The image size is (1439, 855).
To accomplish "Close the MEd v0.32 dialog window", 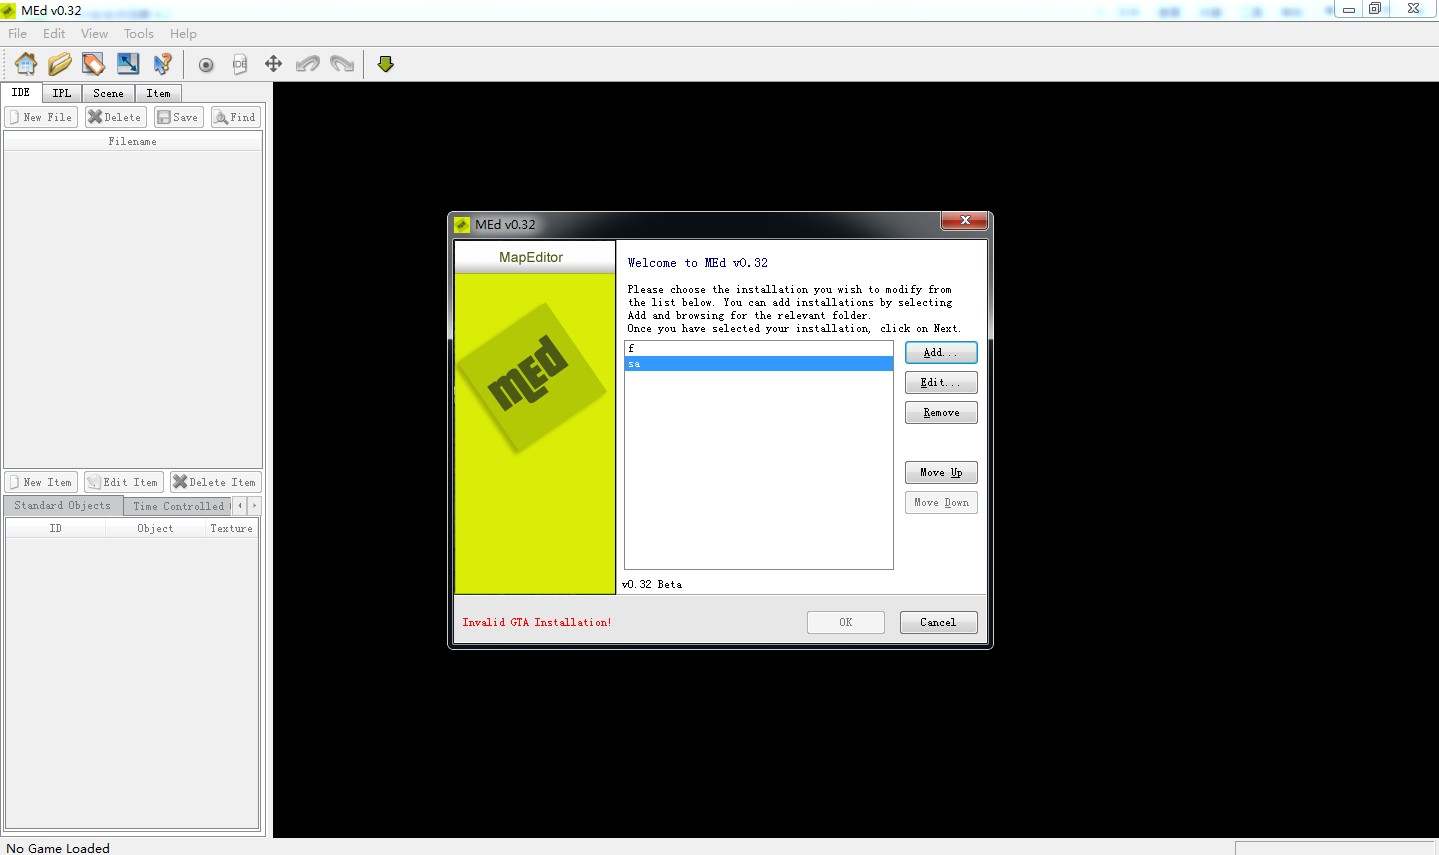I will click(965, 221).
